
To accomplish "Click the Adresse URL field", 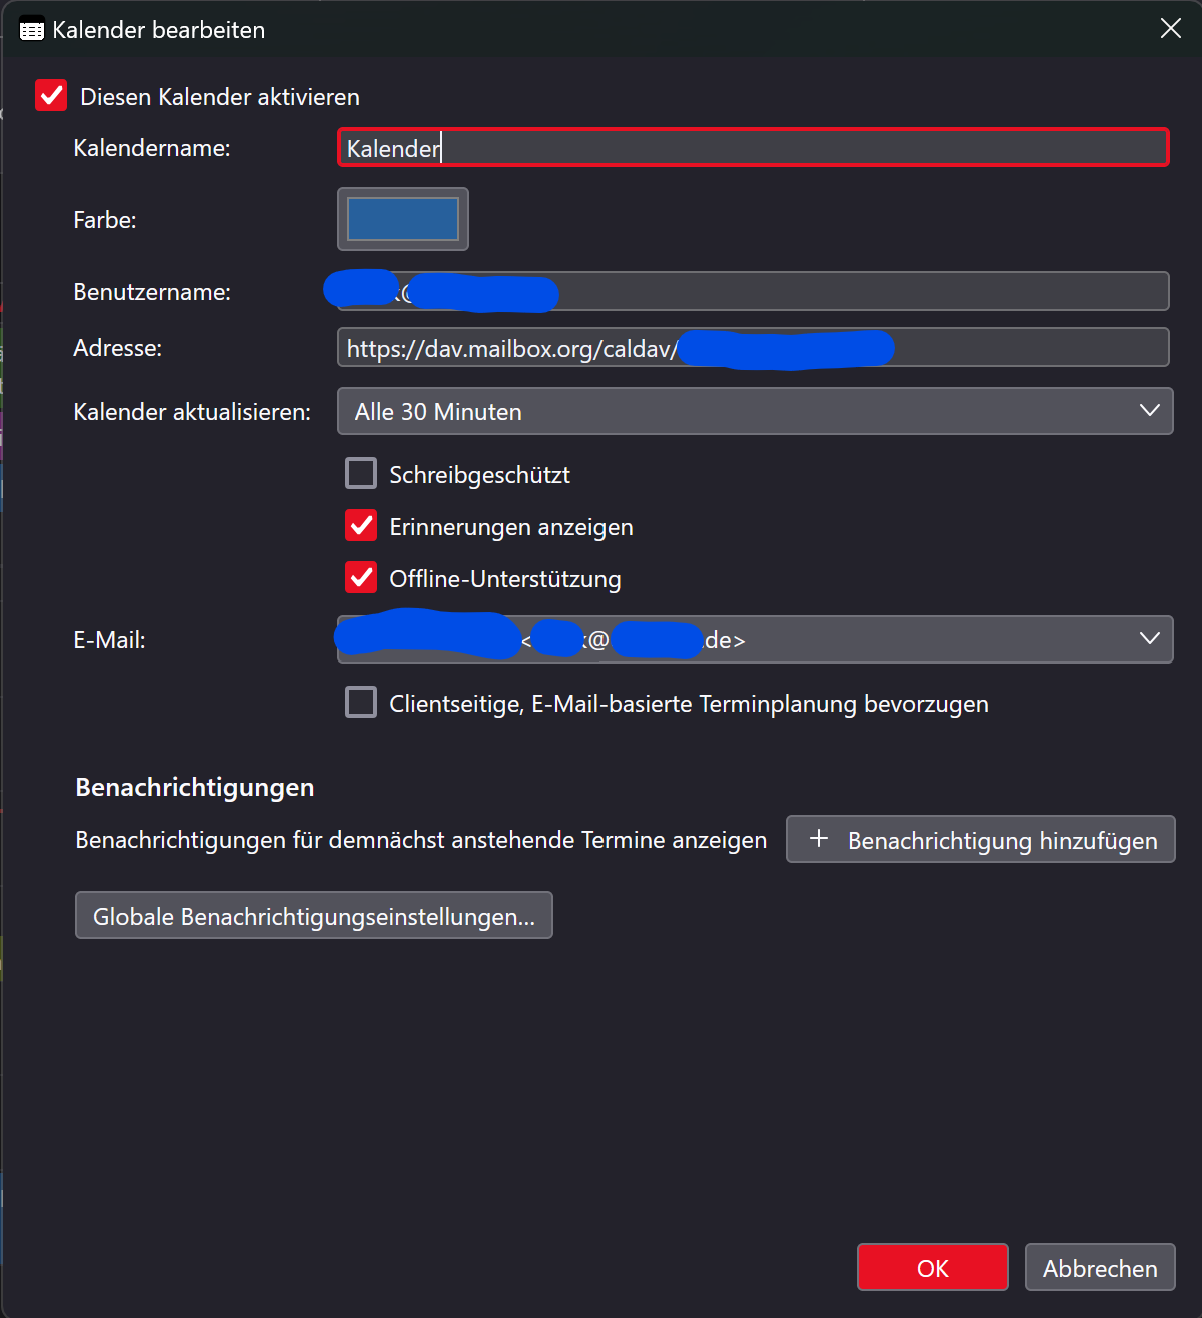I will (x=753, y=348).
